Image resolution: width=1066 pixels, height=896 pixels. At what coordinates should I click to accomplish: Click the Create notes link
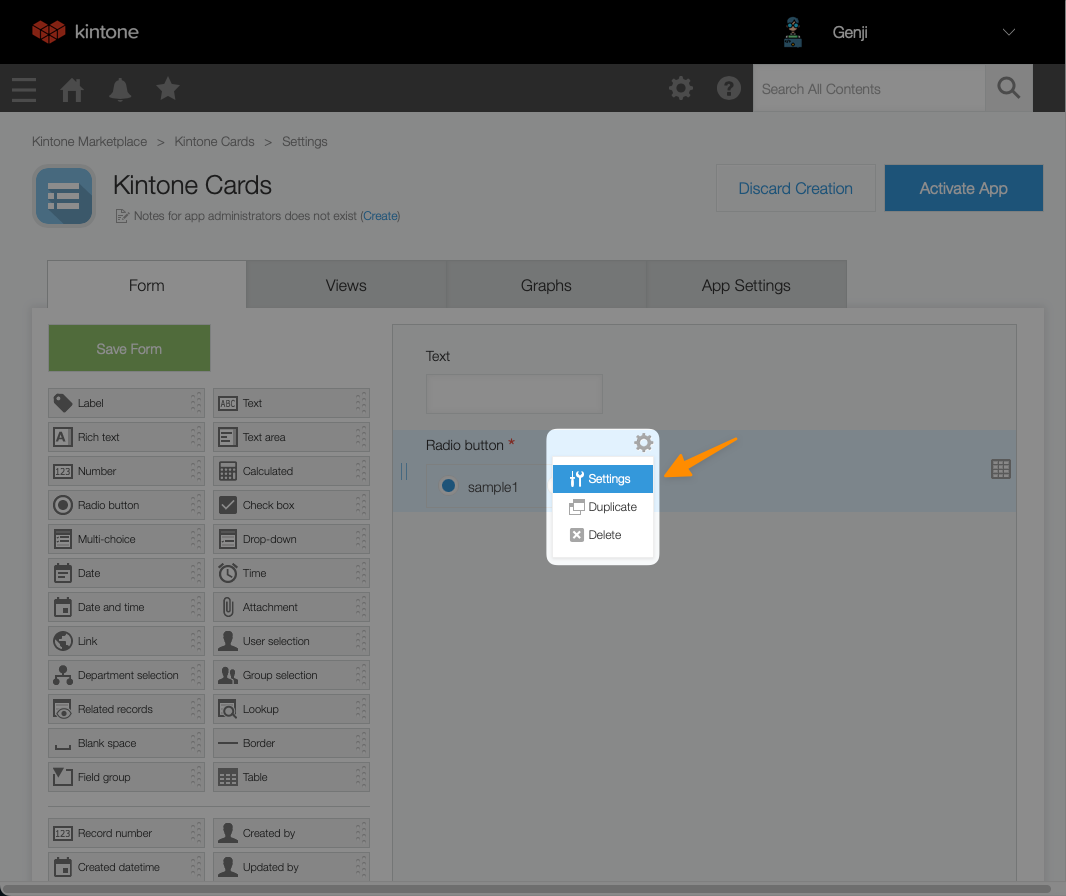[x=380, y=216]
